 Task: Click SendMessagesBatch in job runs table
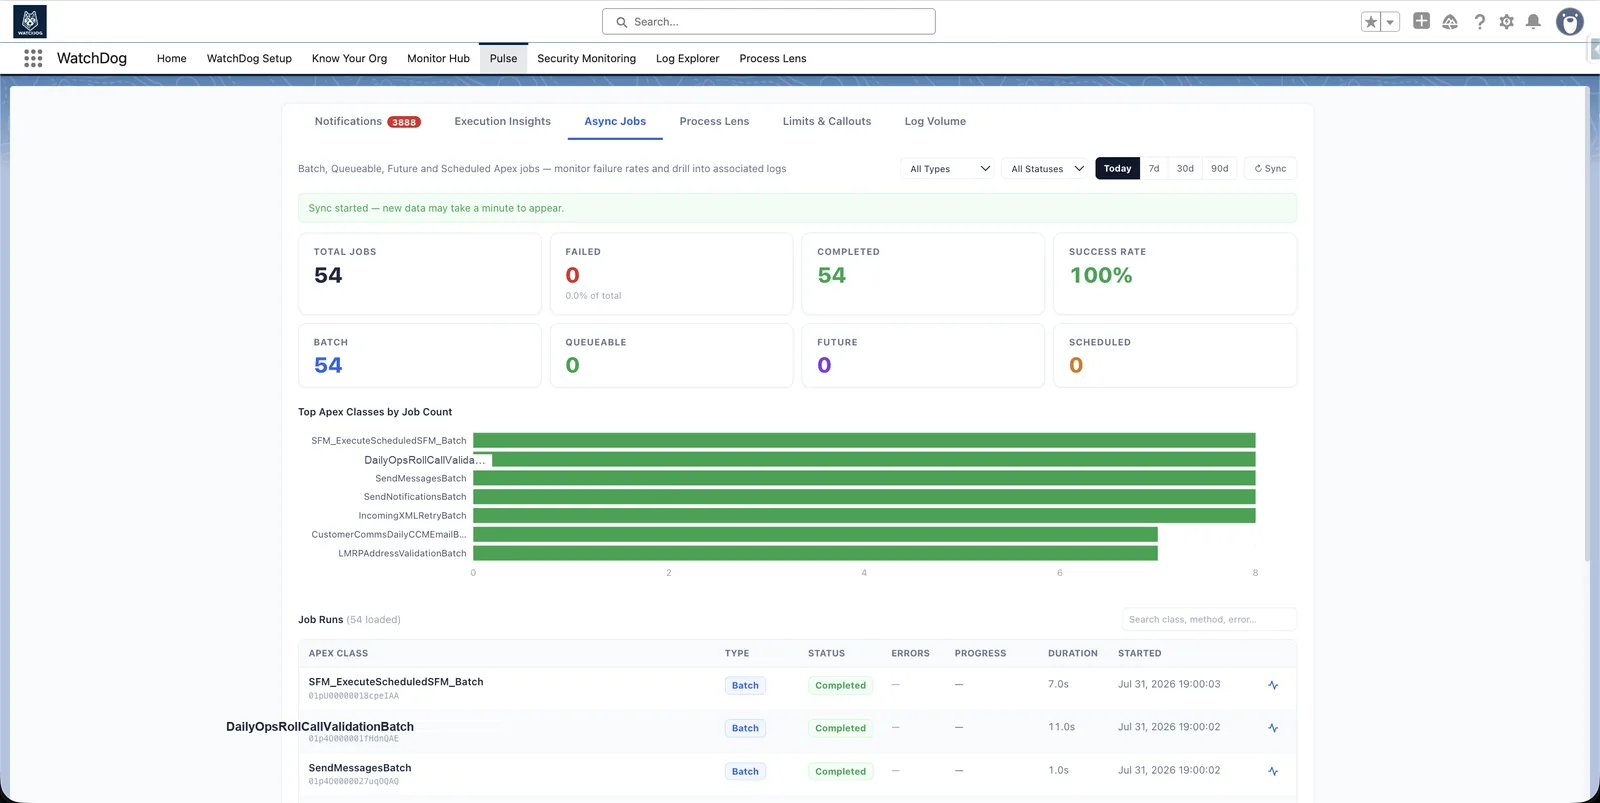pos(360,768)
